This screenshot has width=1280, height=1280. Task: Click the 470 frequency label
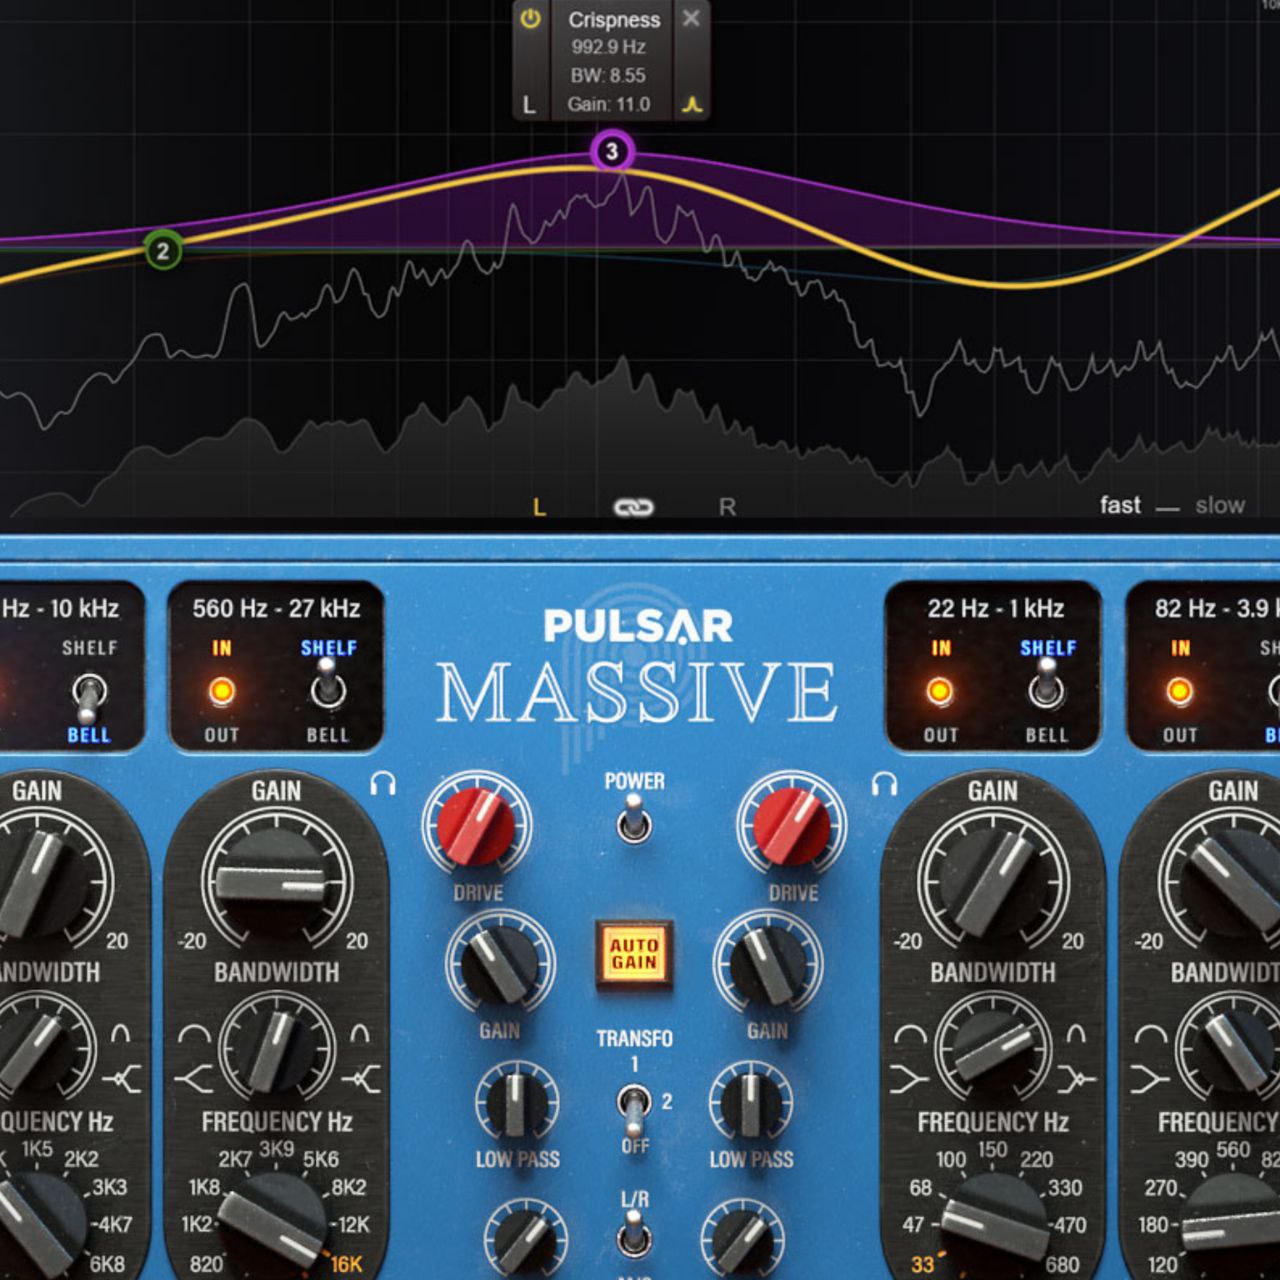(x=1070, y=1224)
